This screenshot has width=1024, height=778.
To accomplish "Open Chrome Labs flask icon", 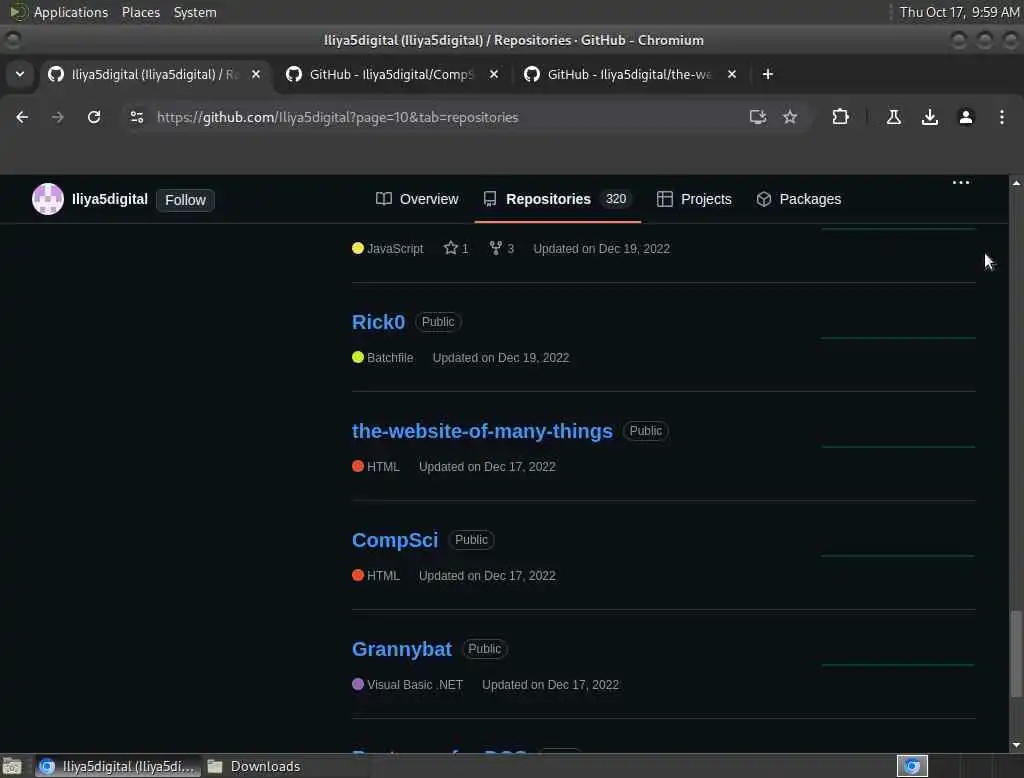I will coord(893,117).
